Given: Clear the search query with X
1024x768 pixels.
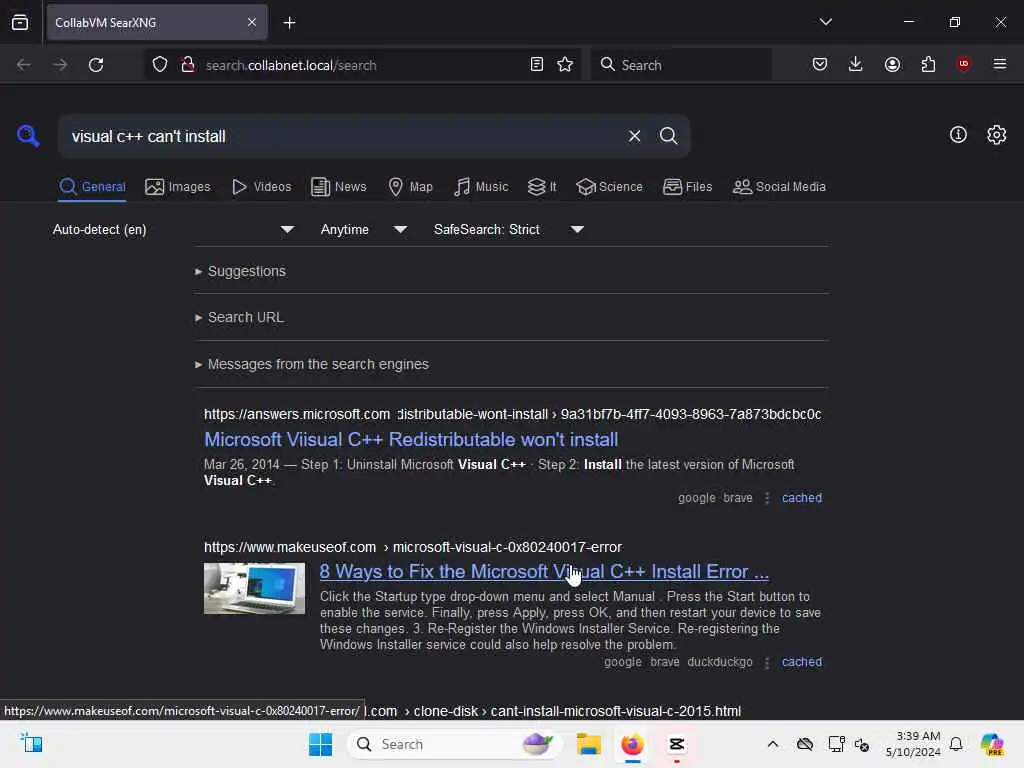Looking at the screenshot, I should (x=634, y=136).
